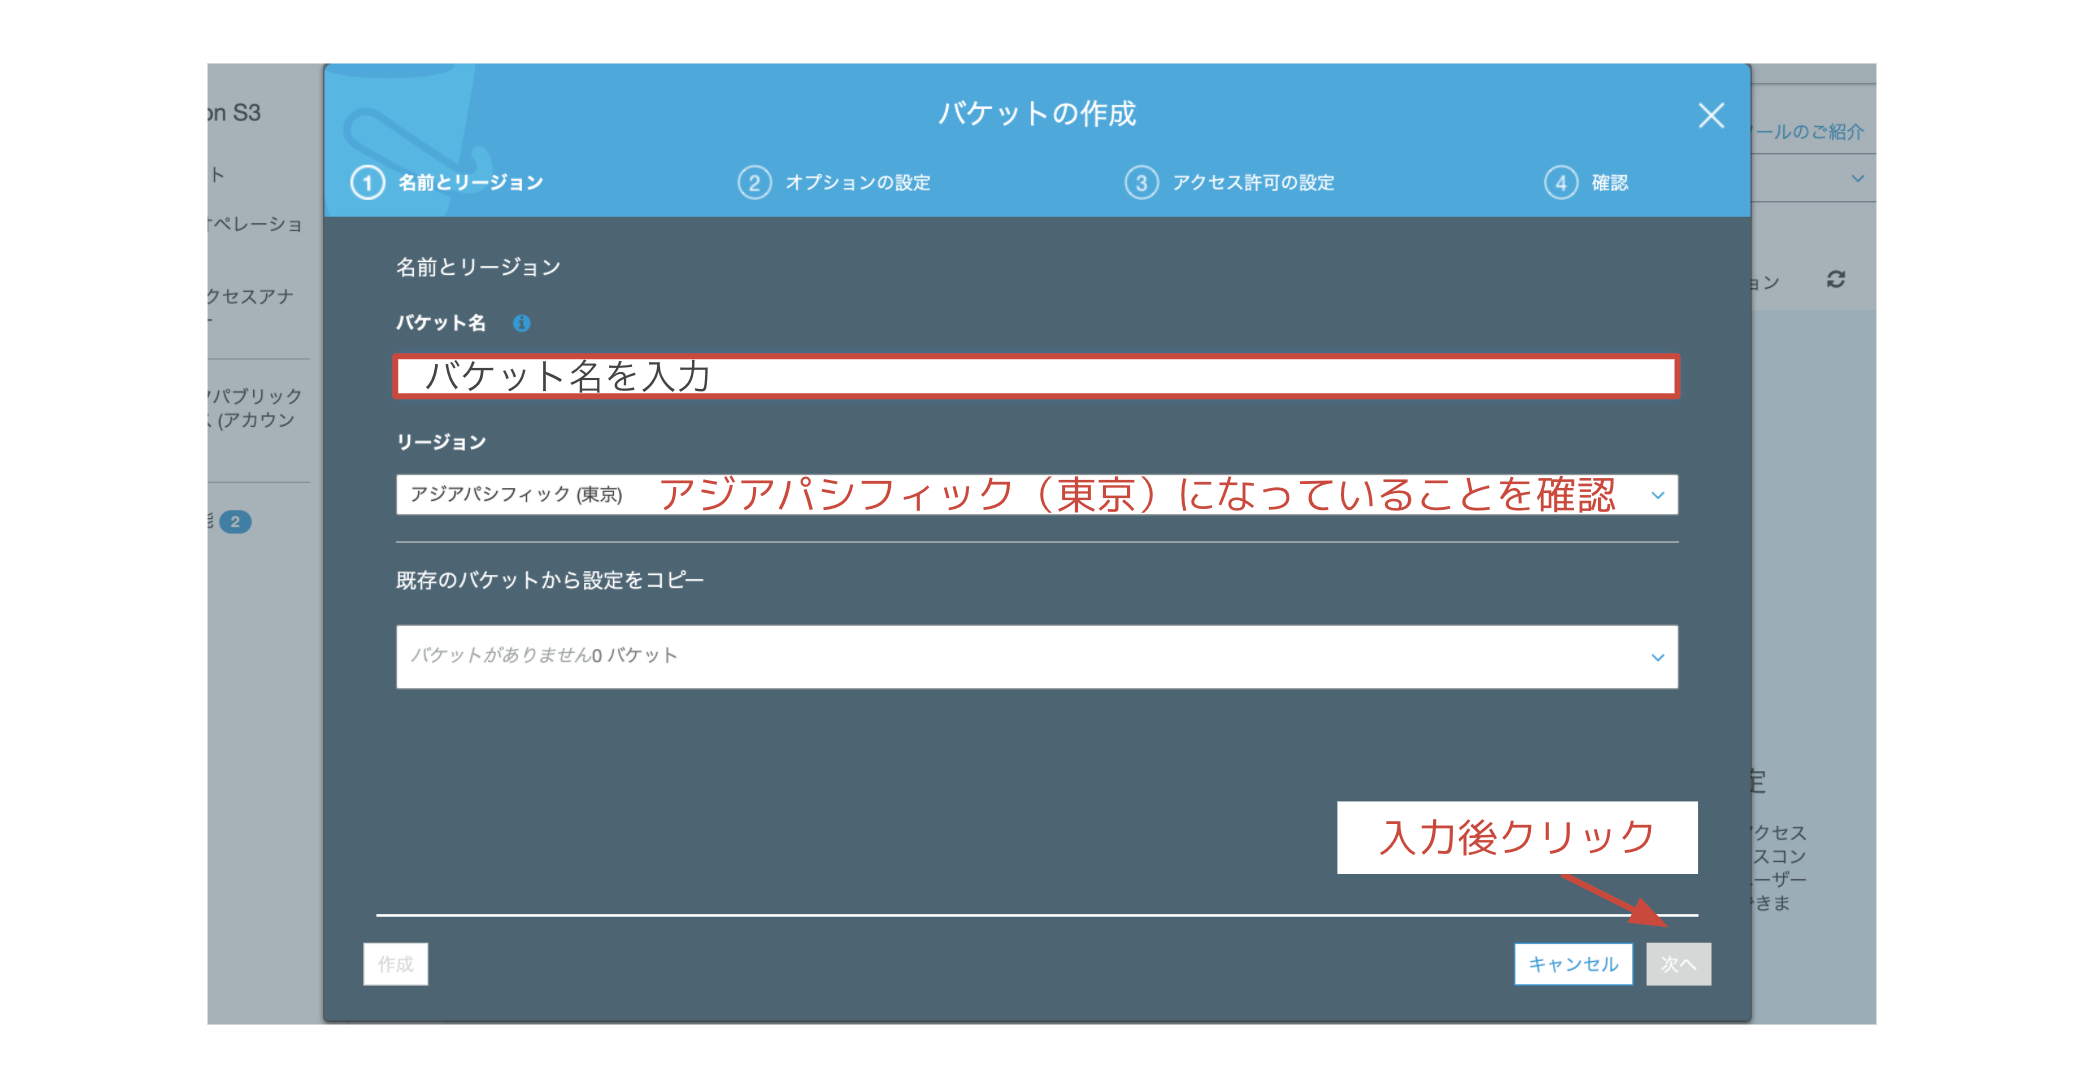Click step 3 circle icon
The height and width of the screenshot is (1084, 2082).
tap(1141, 183)
